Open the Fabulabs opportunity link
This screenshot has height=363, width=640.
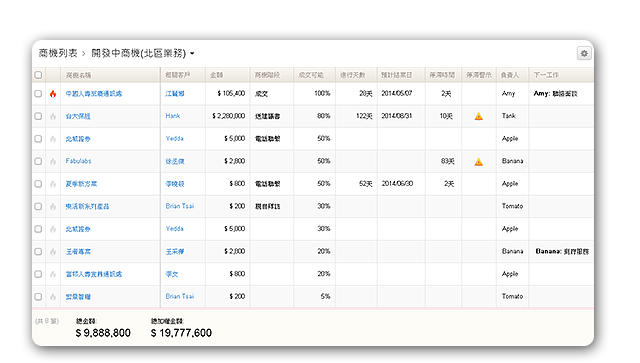point(78,161)
